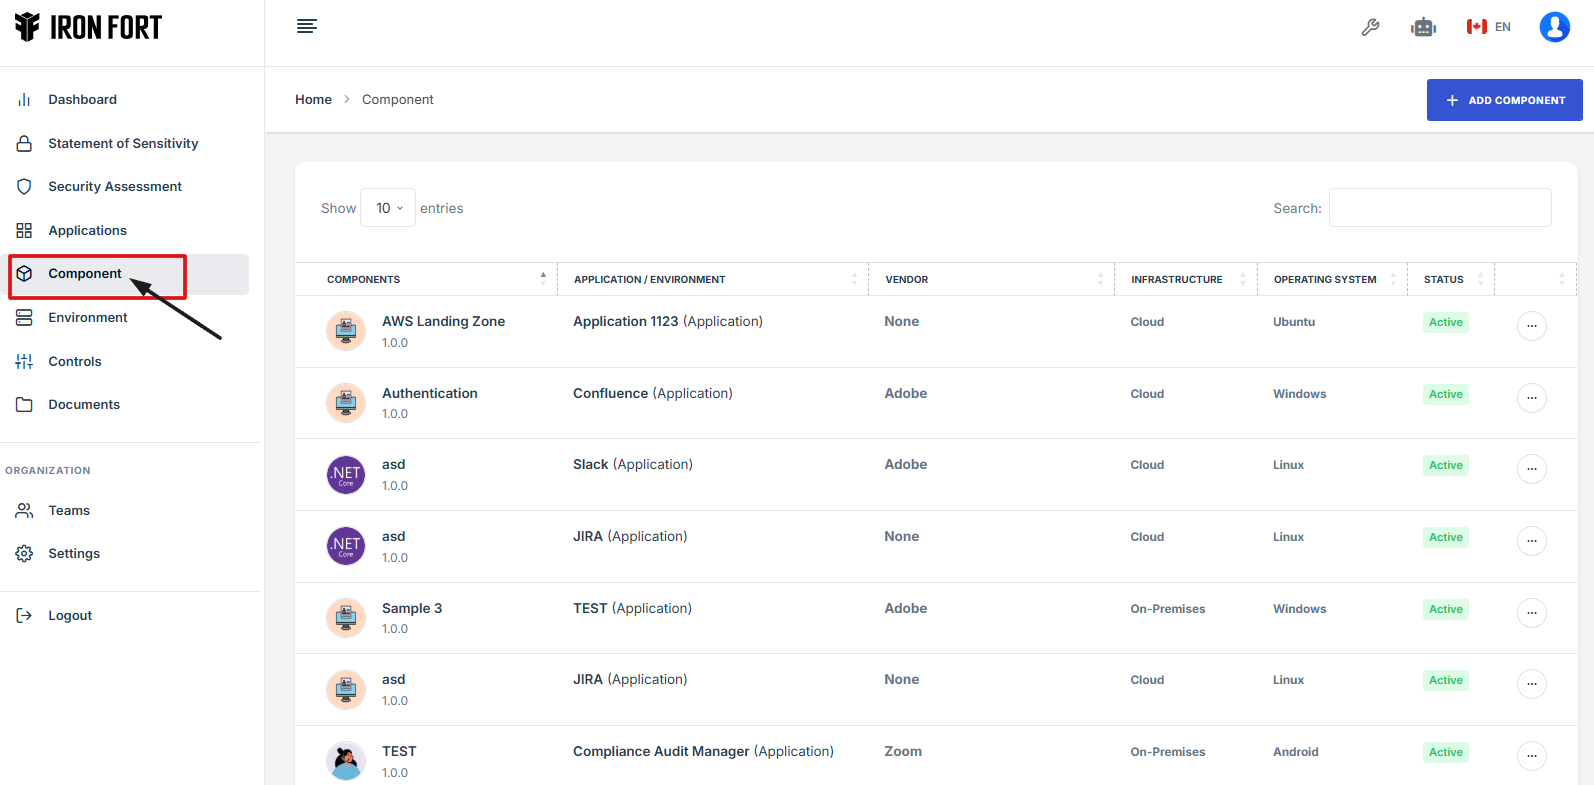Open the actions menu for Sample 3 row
This screenshot has height=785, width=1594.
tap(1531, 613)
